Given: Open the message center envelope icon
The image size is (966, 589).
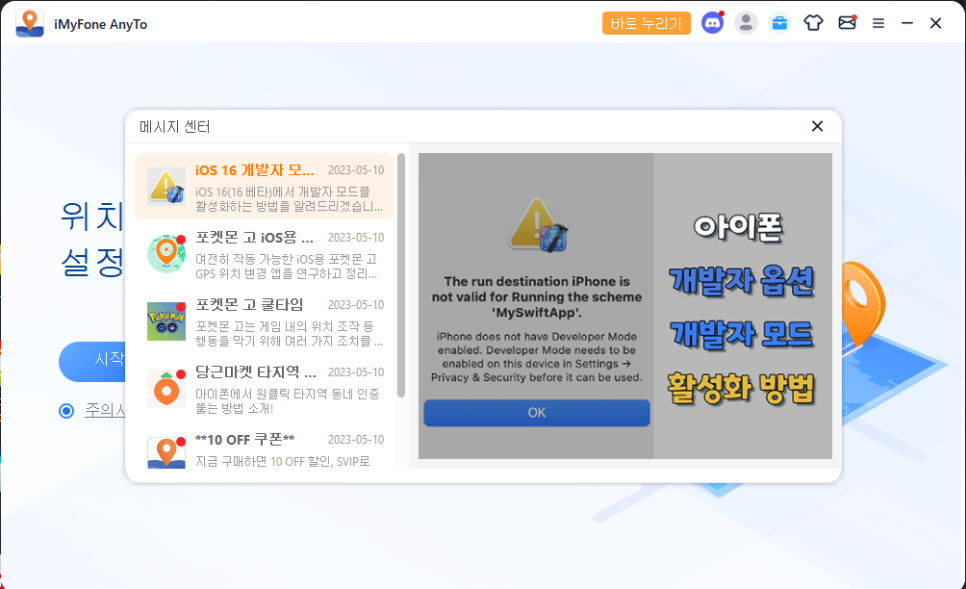Looking at the screenshot, I should point(847,23).
